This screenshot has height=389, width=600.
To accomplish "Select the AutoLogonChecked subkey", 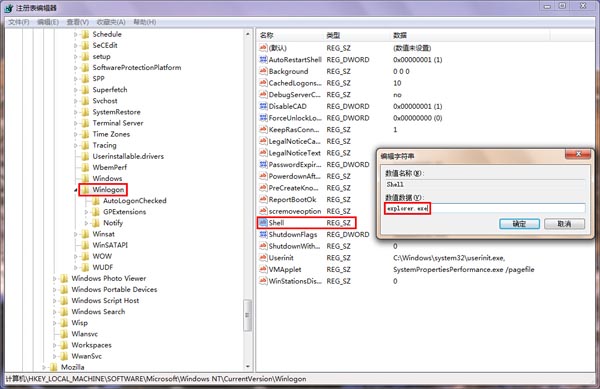I will coord(135,201).
